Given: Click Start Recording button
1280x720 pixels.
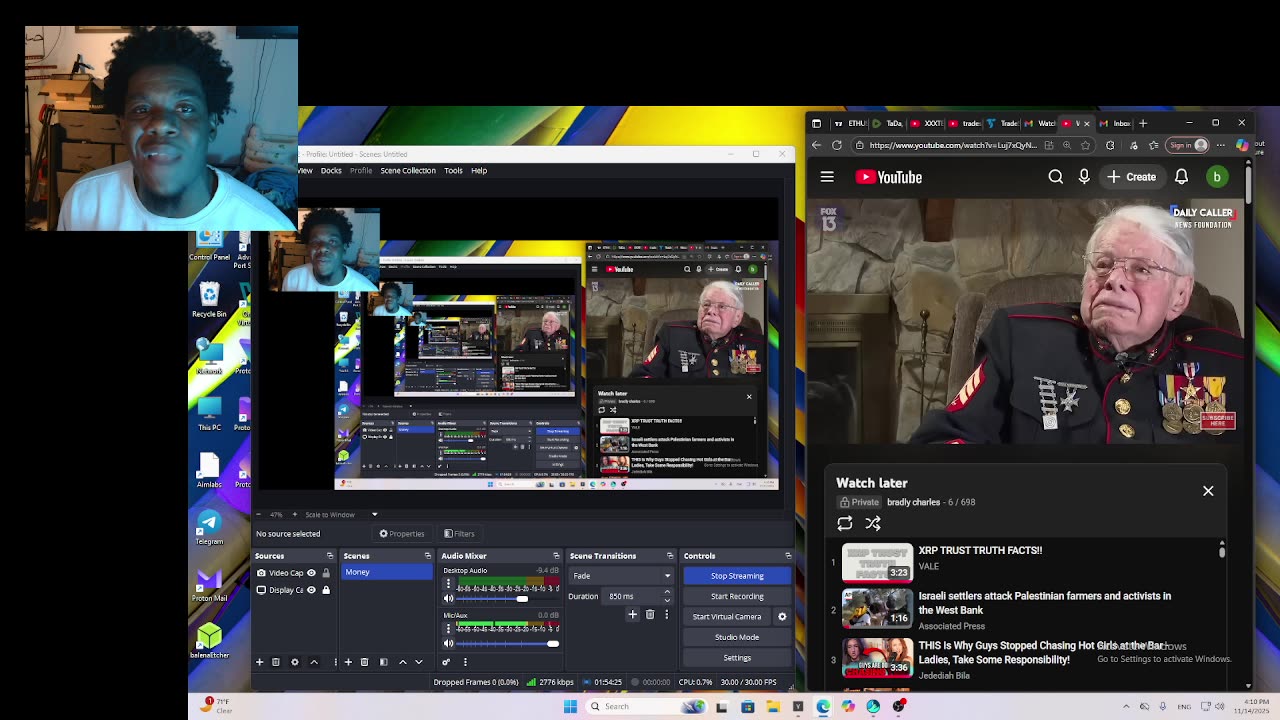Looking at the screenshot, I should [737, 596].
